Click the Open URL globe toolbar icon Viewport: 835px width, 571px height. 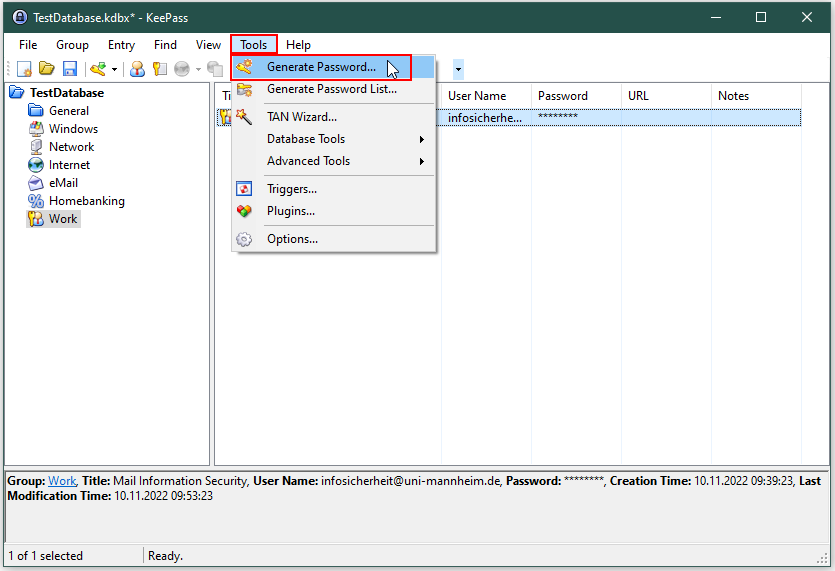click(182, 69)
